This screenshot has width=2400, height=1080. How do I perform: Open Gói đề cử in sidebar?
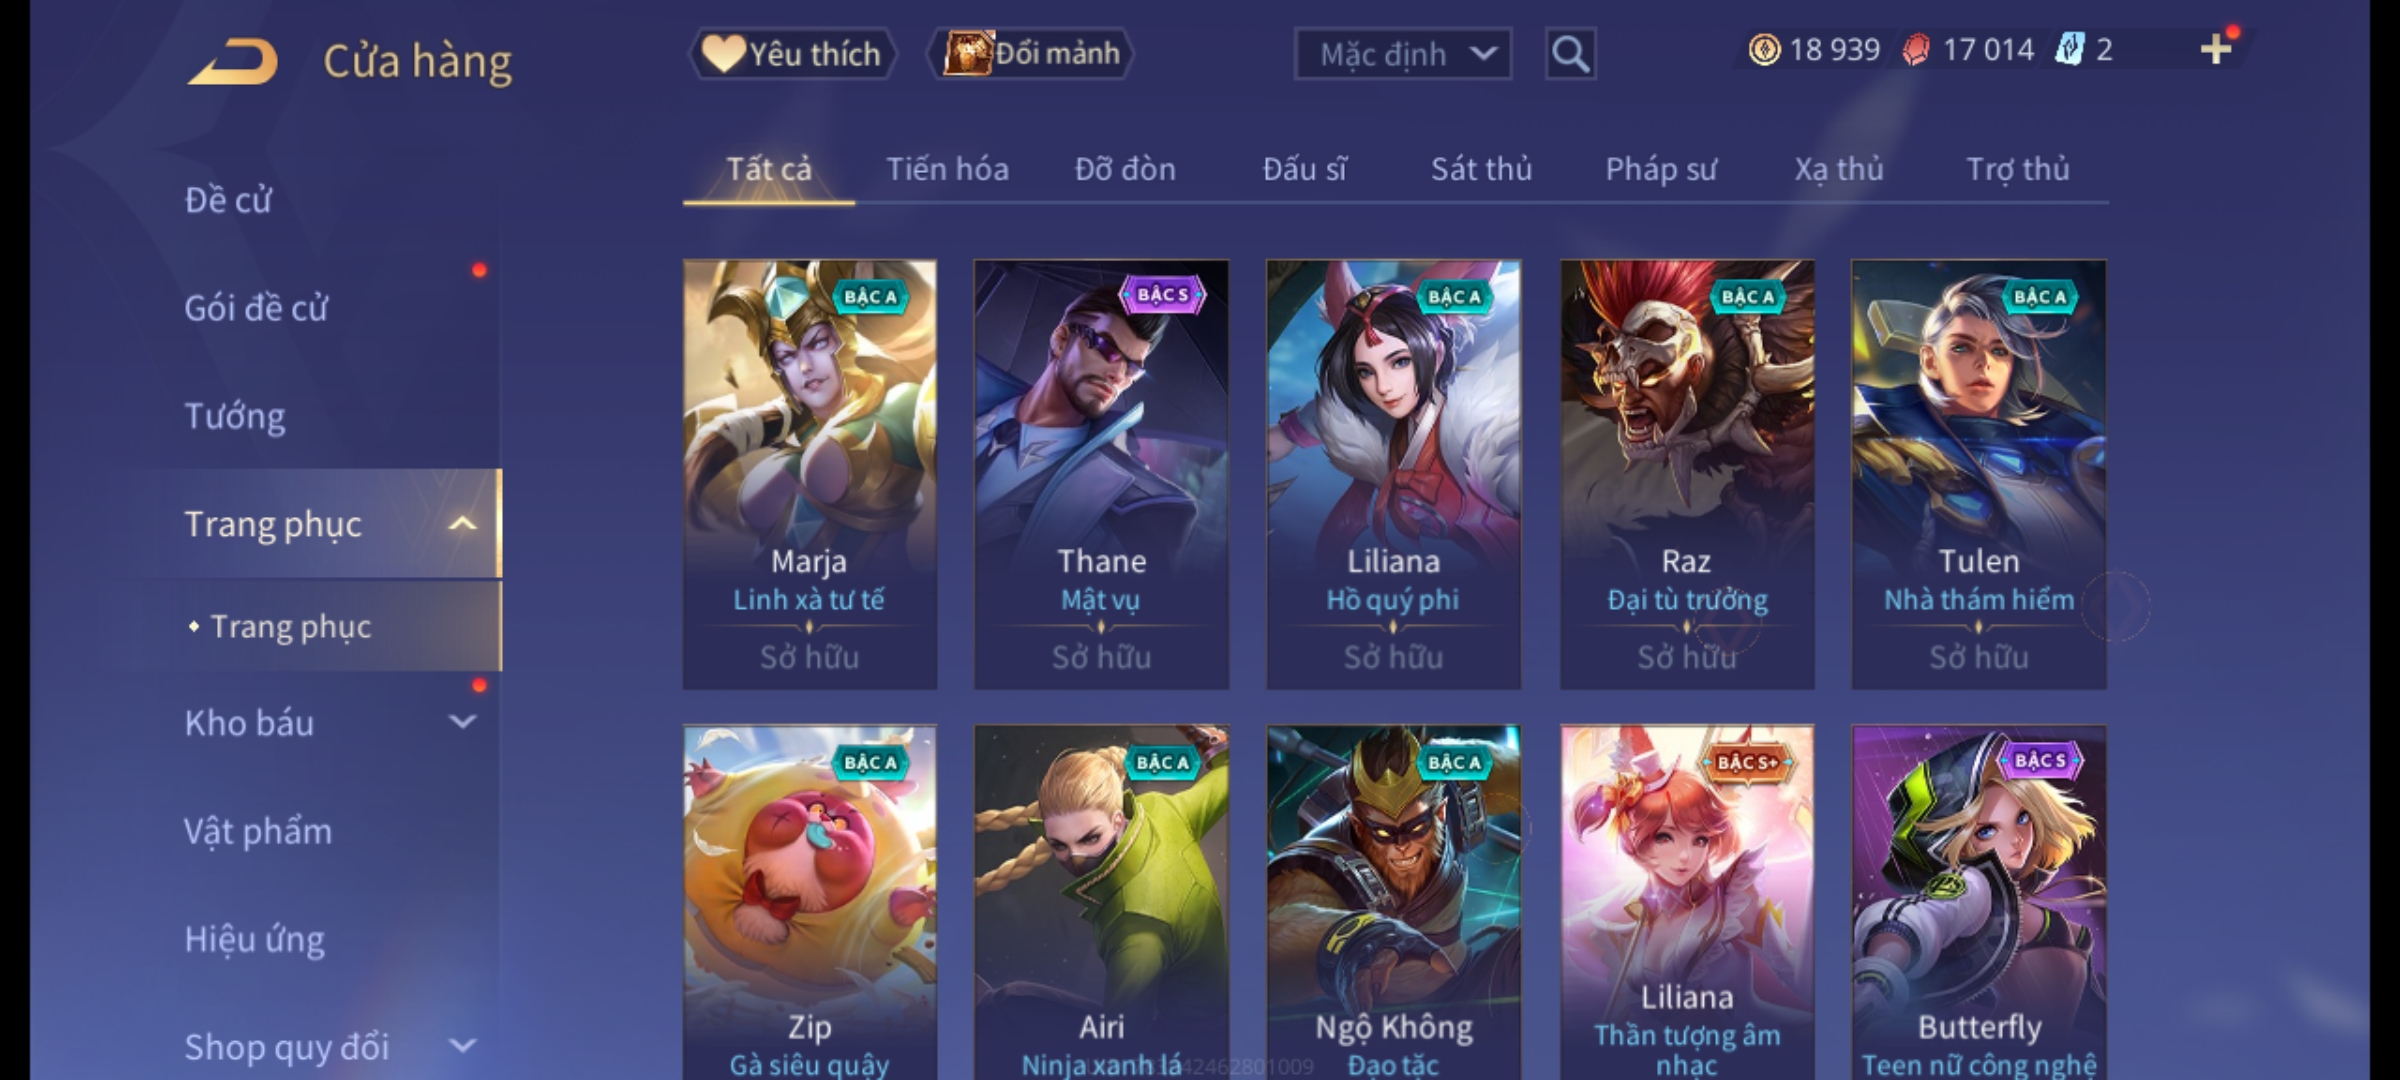point(256,308)
